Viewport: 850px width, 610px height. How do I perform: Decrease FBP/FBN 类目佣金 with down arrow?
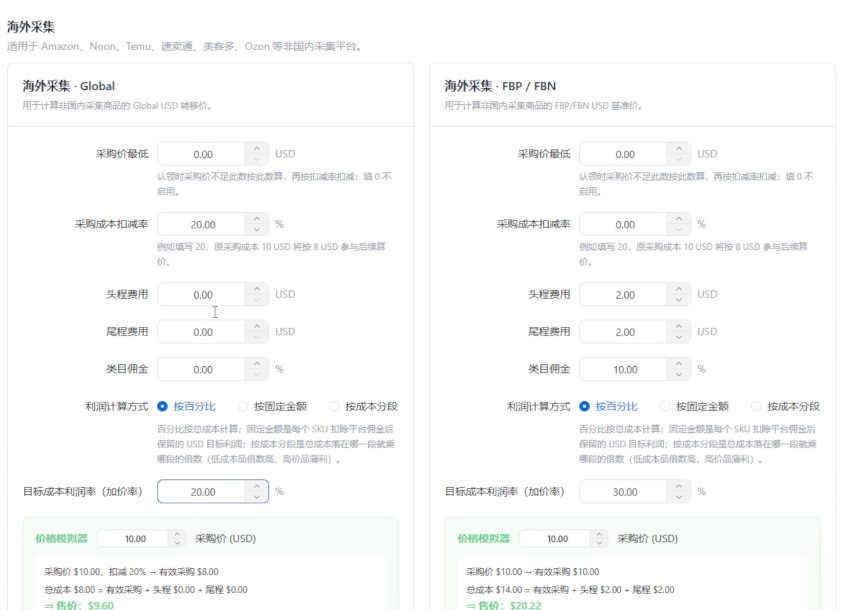[679, 375]
